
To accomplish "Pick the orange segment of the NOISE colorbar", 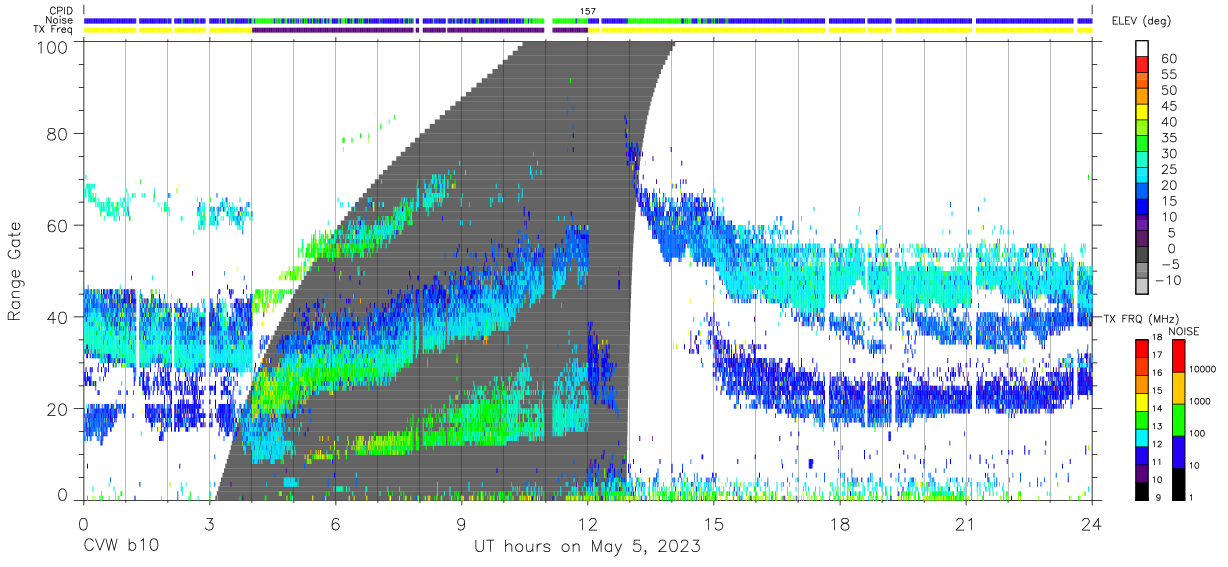I will 1178,386.
